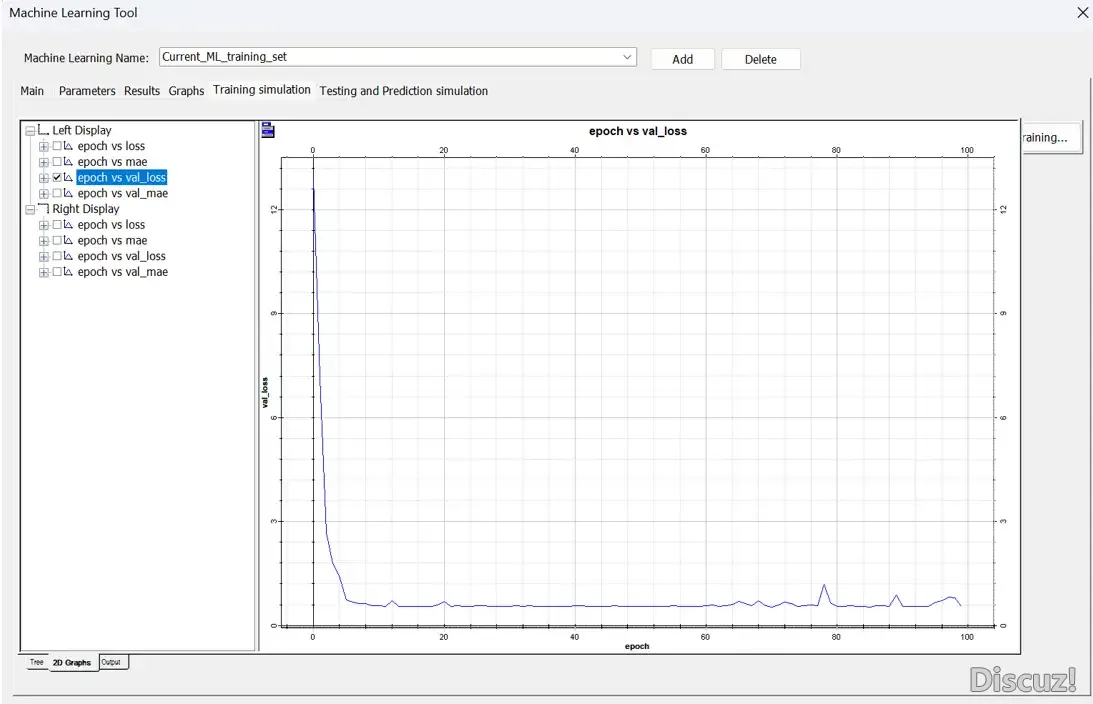Screen dimensions: 1093x704
Task: Click the Right Display axis icon
Action: point(43,208)
